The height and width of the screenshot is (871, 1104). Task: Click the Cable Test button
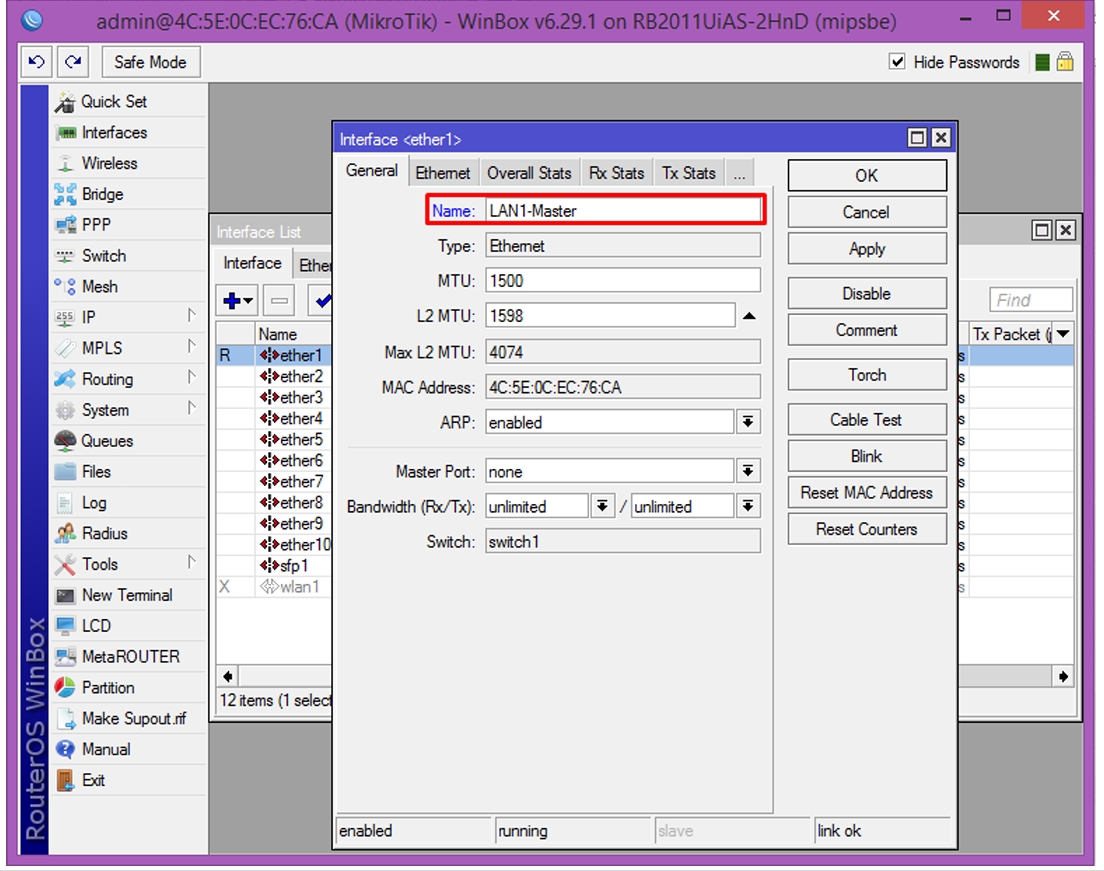tap(867, 420)
